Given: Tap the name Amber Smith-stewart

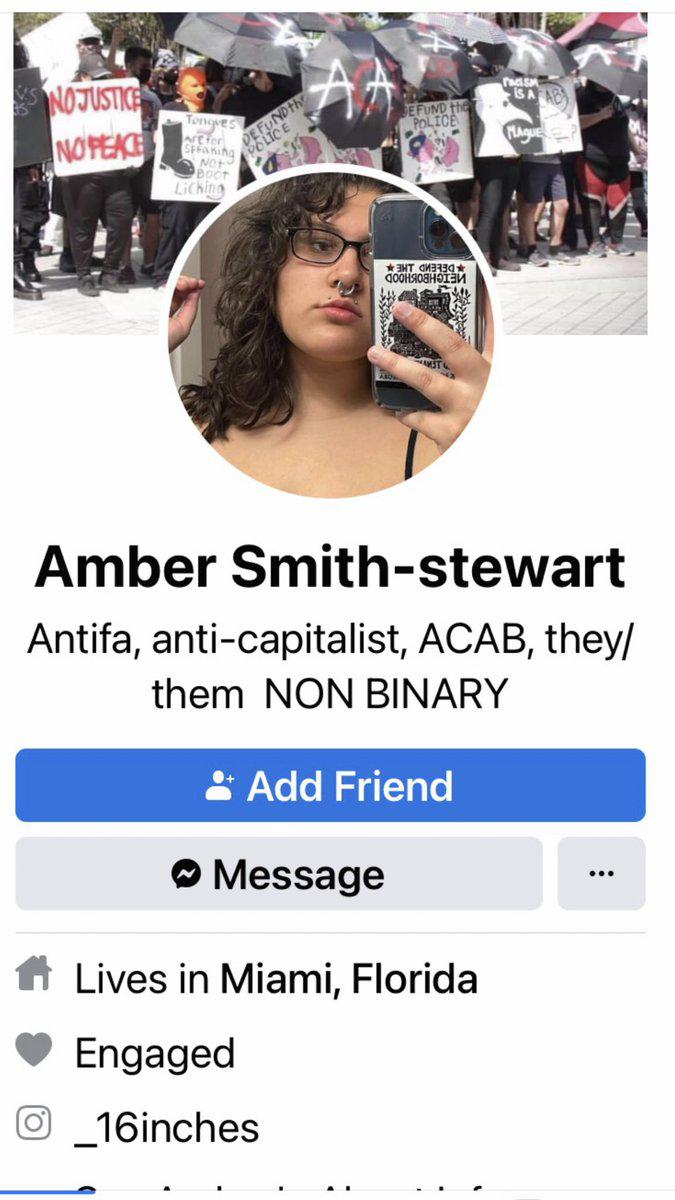Looking at the screenshot, I should coord(330,567).
